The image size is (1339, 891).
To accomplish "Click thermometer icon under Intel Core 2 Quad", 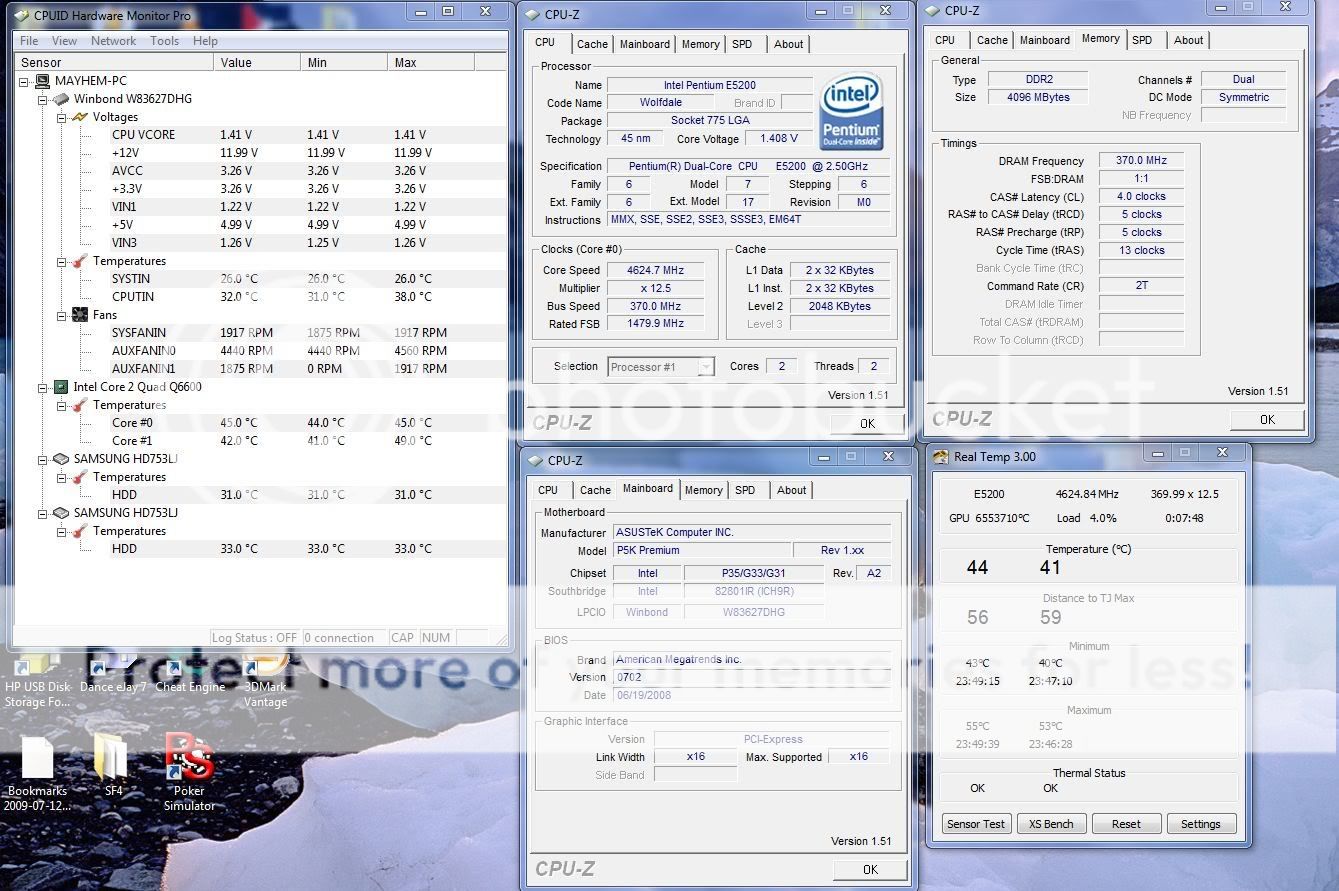I will [80, 405].
